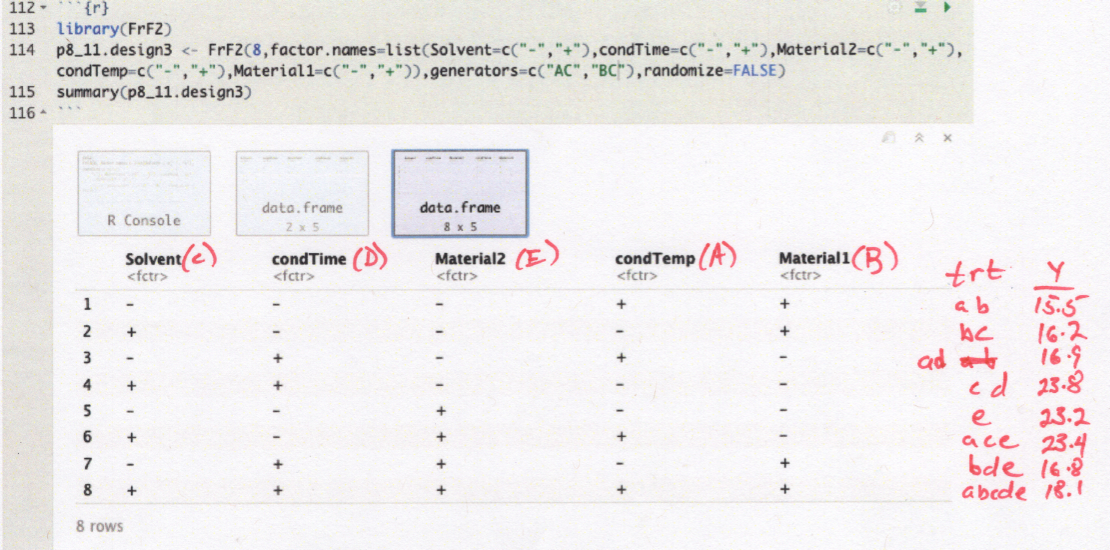Show output in a new window
The width and height of the screenshot is (1110, 550).
click(888, 138)
